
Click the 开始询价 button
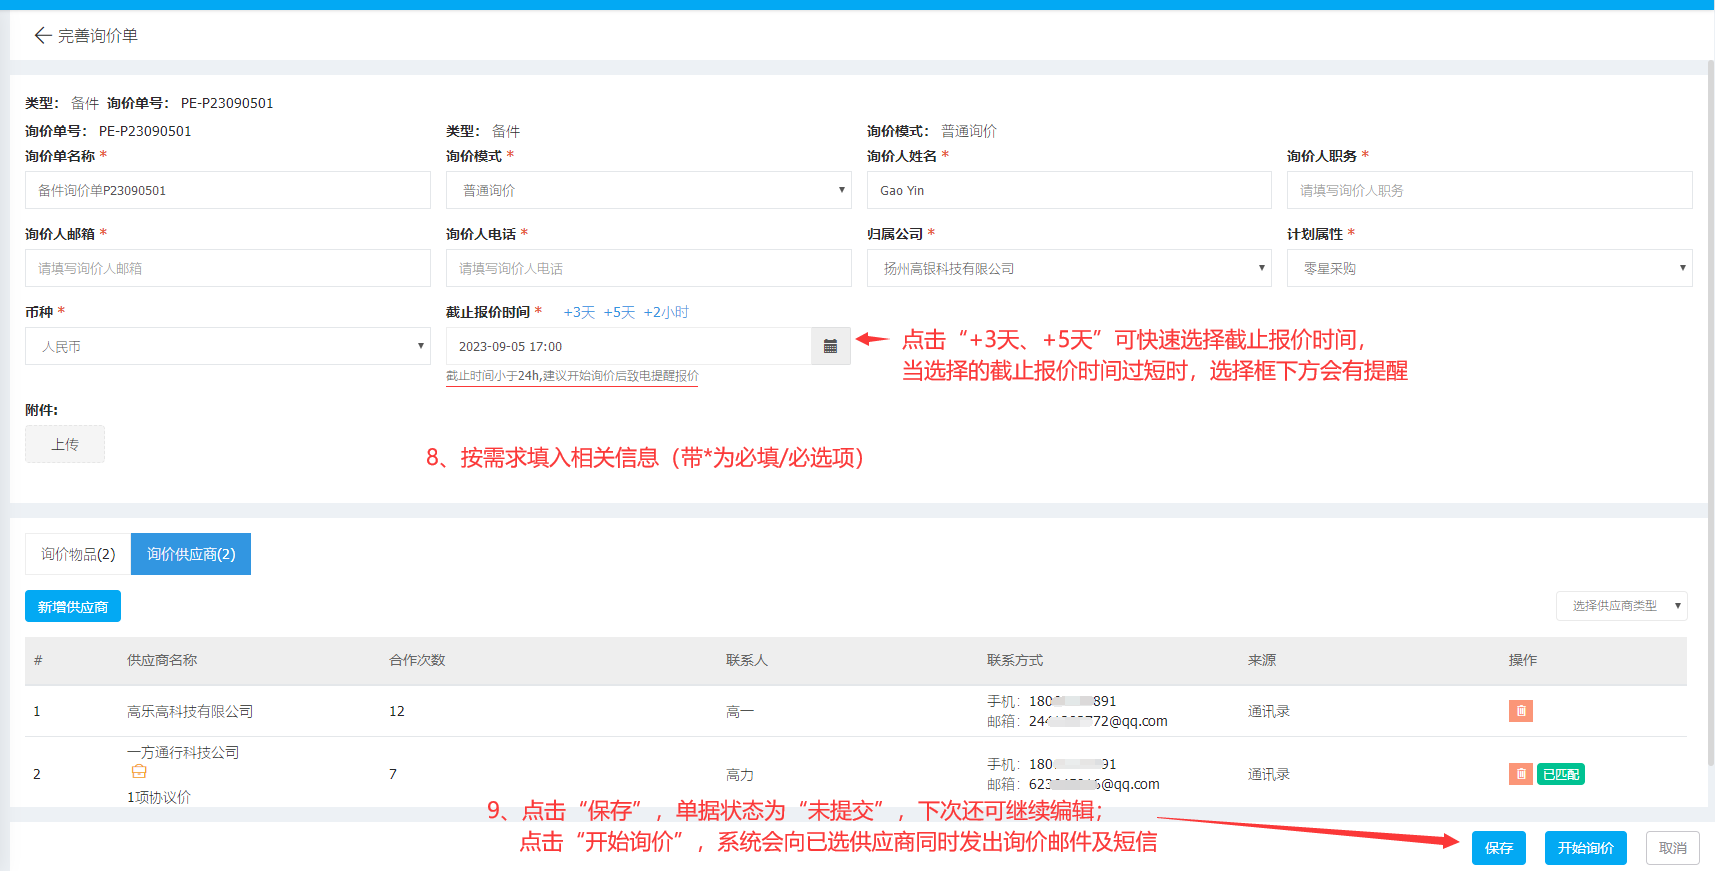point(1586,848)
